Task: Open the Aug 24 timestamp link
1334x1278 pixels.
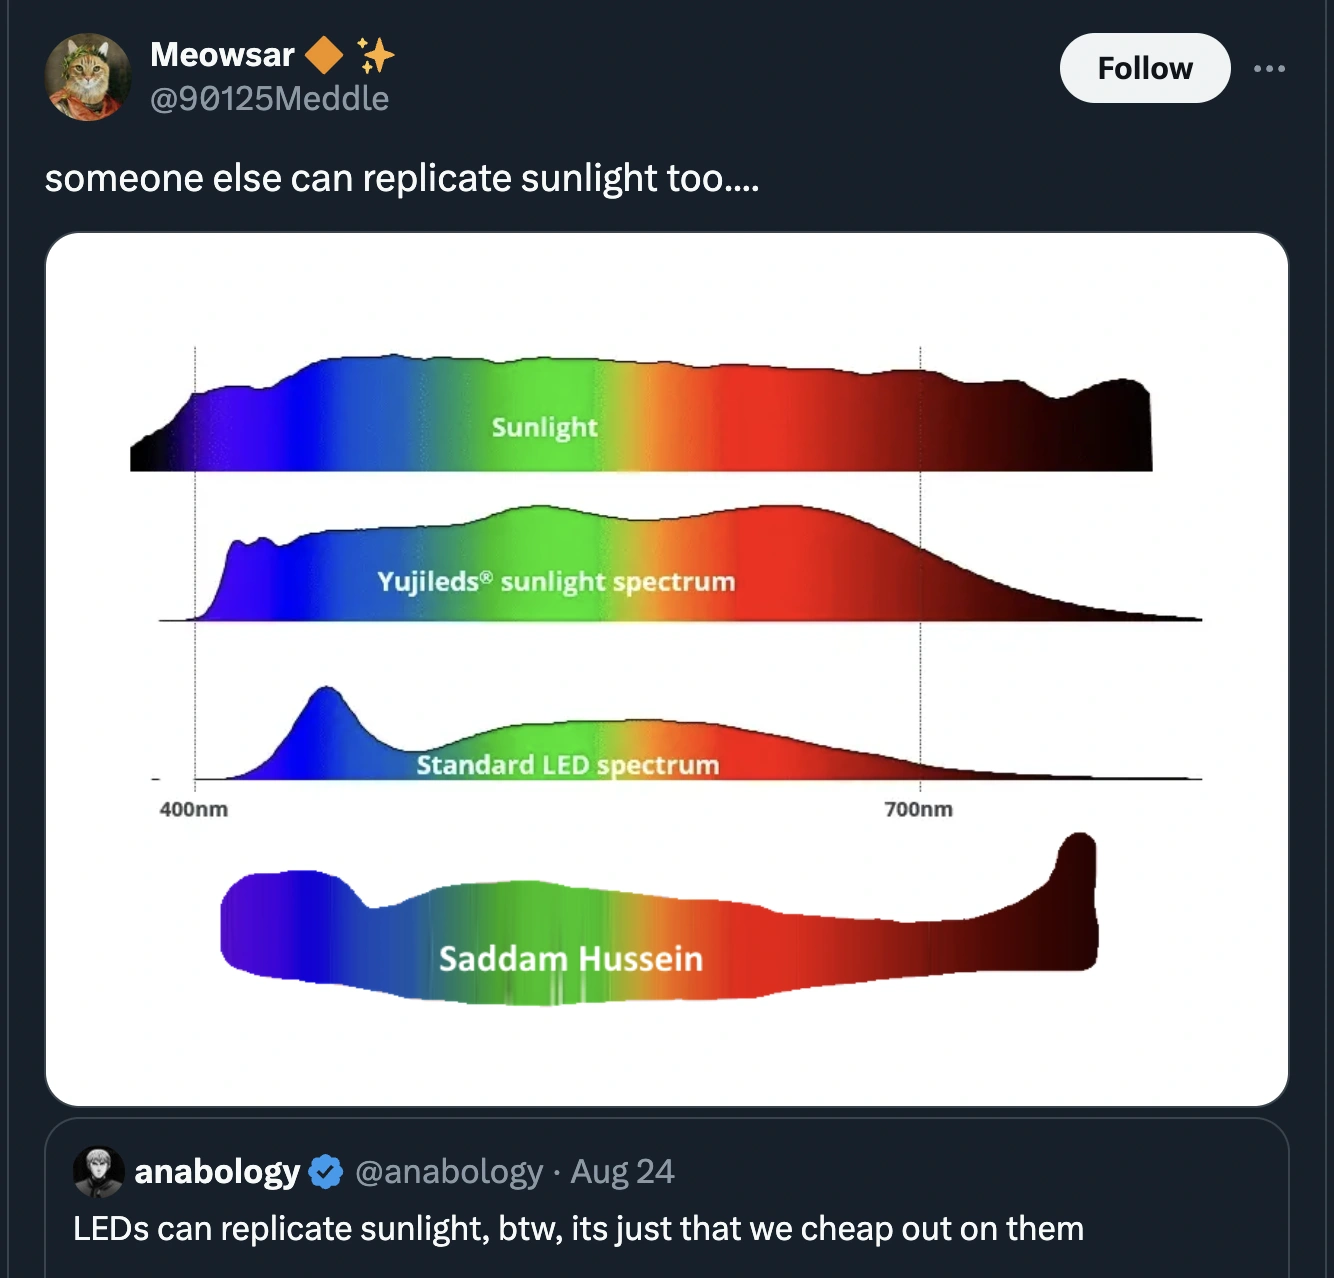Action: pyautogui.click(x=622, y=1171)
